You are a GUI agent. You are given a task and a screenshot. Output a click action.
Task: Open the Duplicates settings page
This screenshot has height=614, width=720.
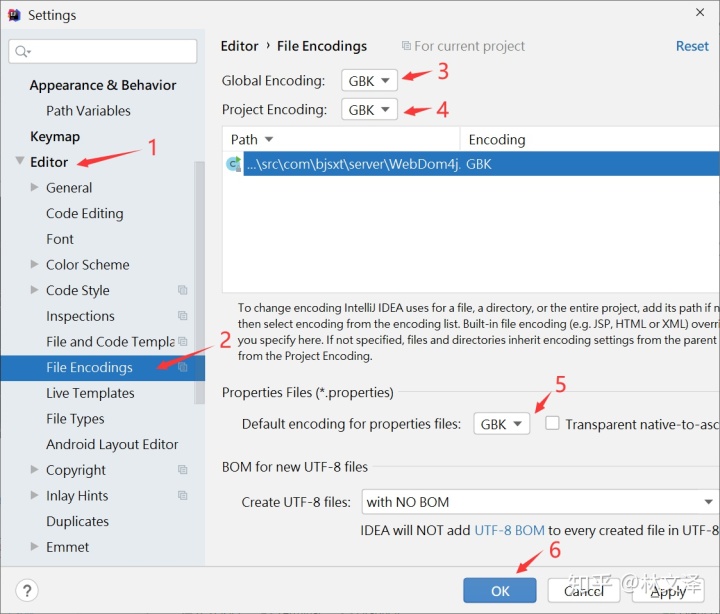point(77,521)
